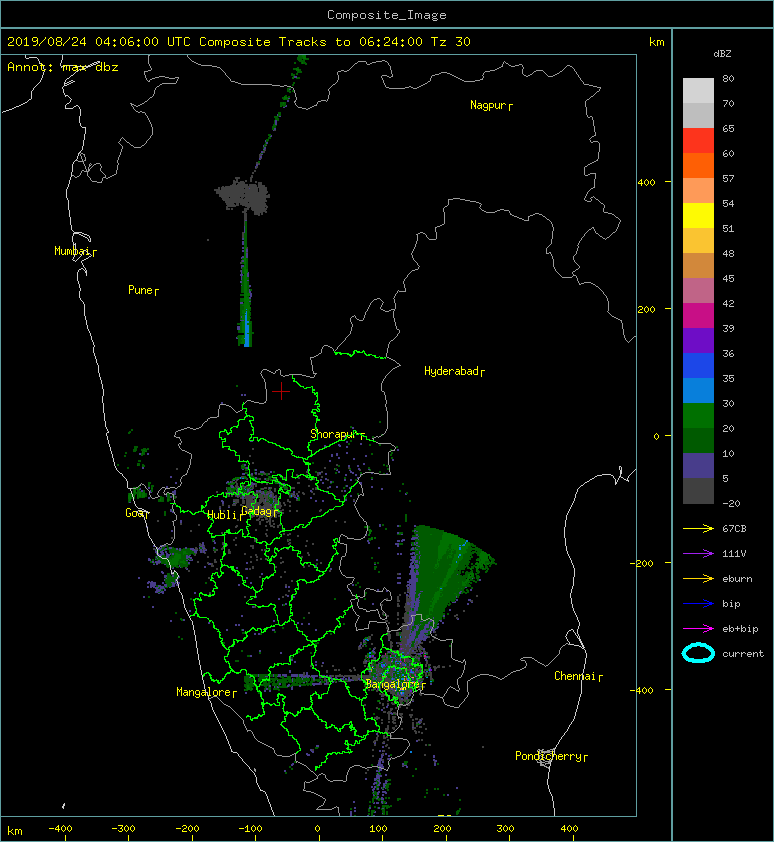Screen dimensions: 774x842
Task: Click the Composite_Image title text
Action: click(x=387, y=15)
